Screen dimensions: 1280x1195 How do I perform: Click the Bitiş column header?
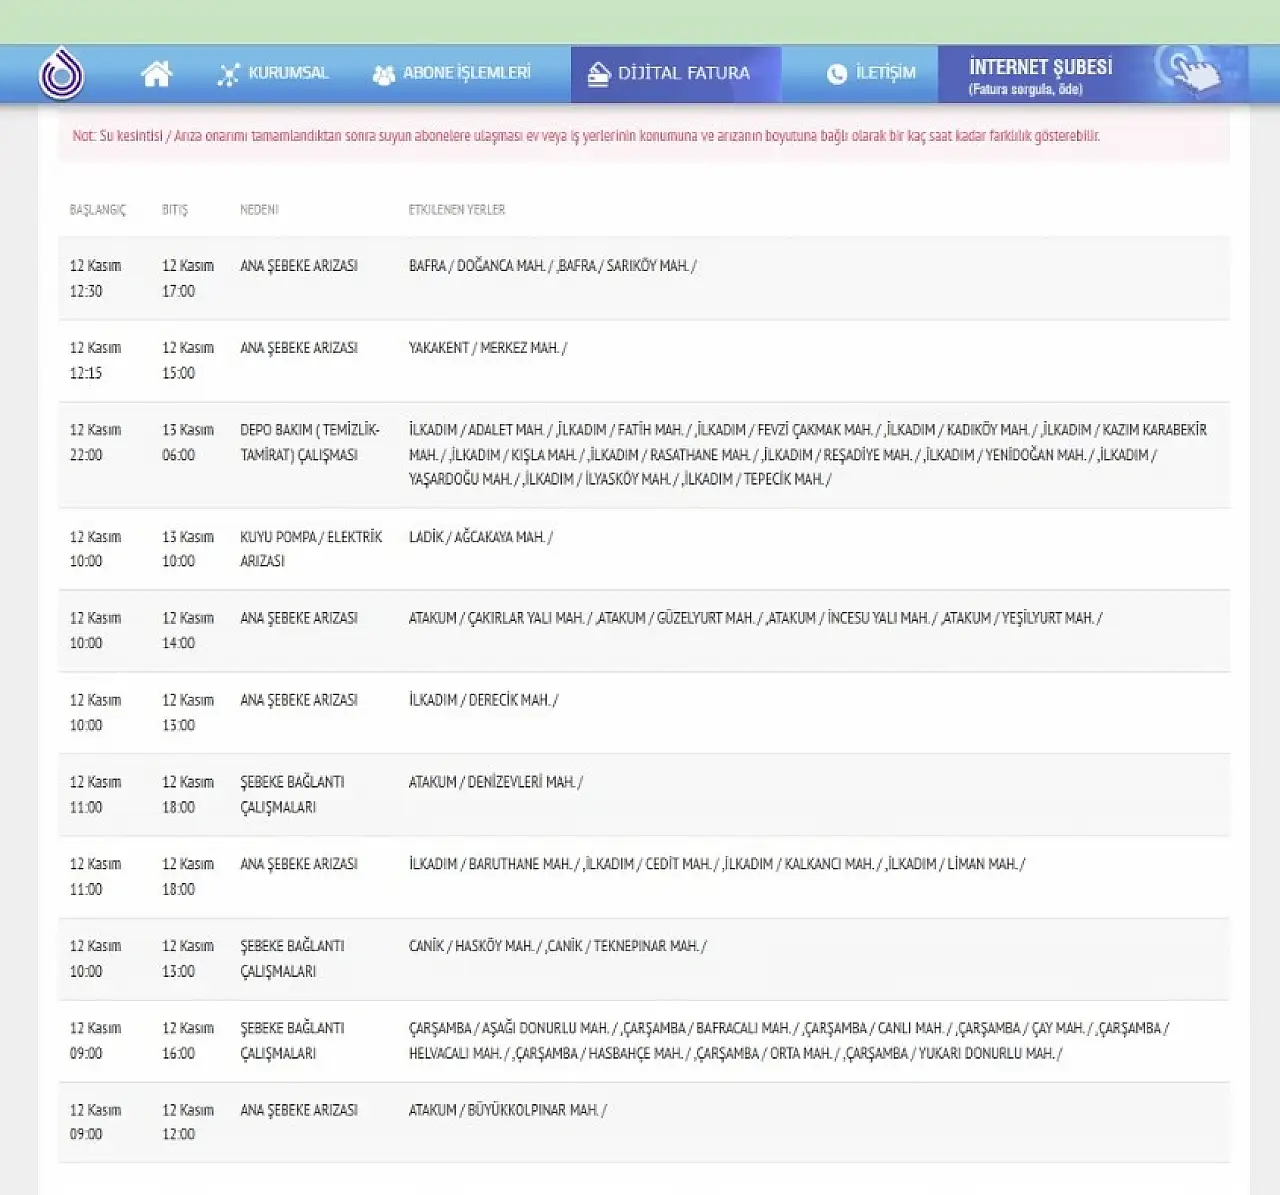[175, 210]
